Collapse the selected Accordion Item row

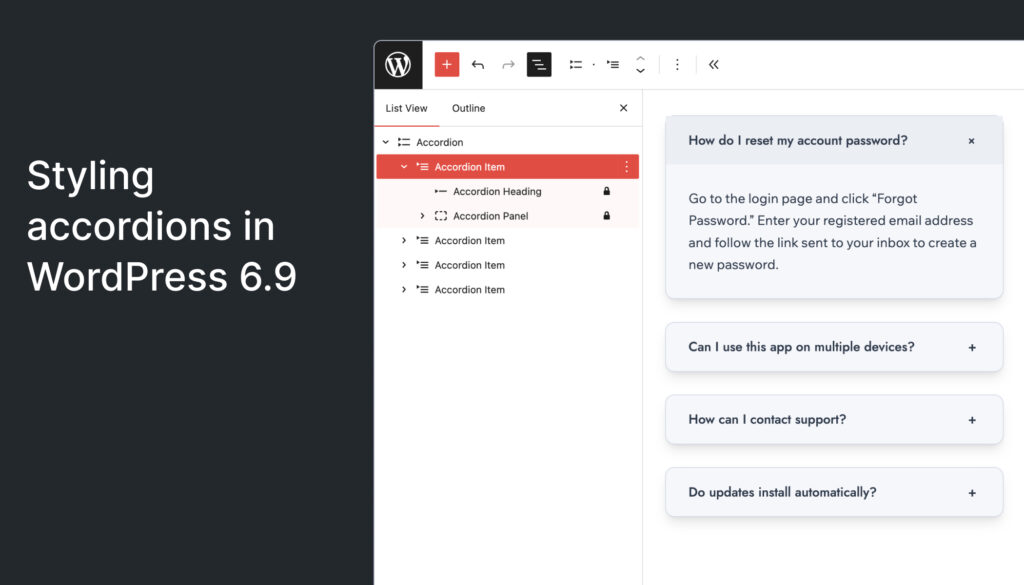coord(404,167)
